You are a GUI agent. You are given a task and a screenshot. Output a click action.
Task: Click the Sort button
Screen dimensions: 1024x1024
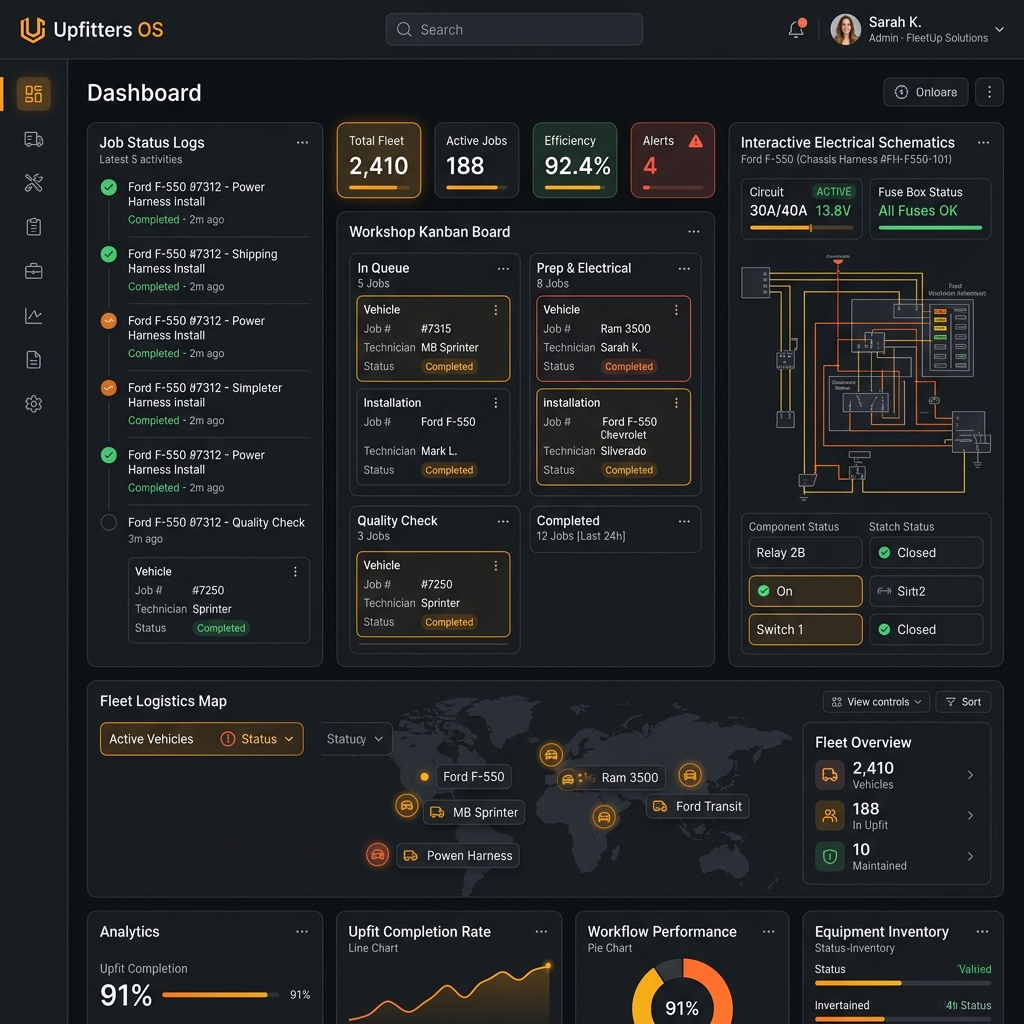(x=963, y=702)
